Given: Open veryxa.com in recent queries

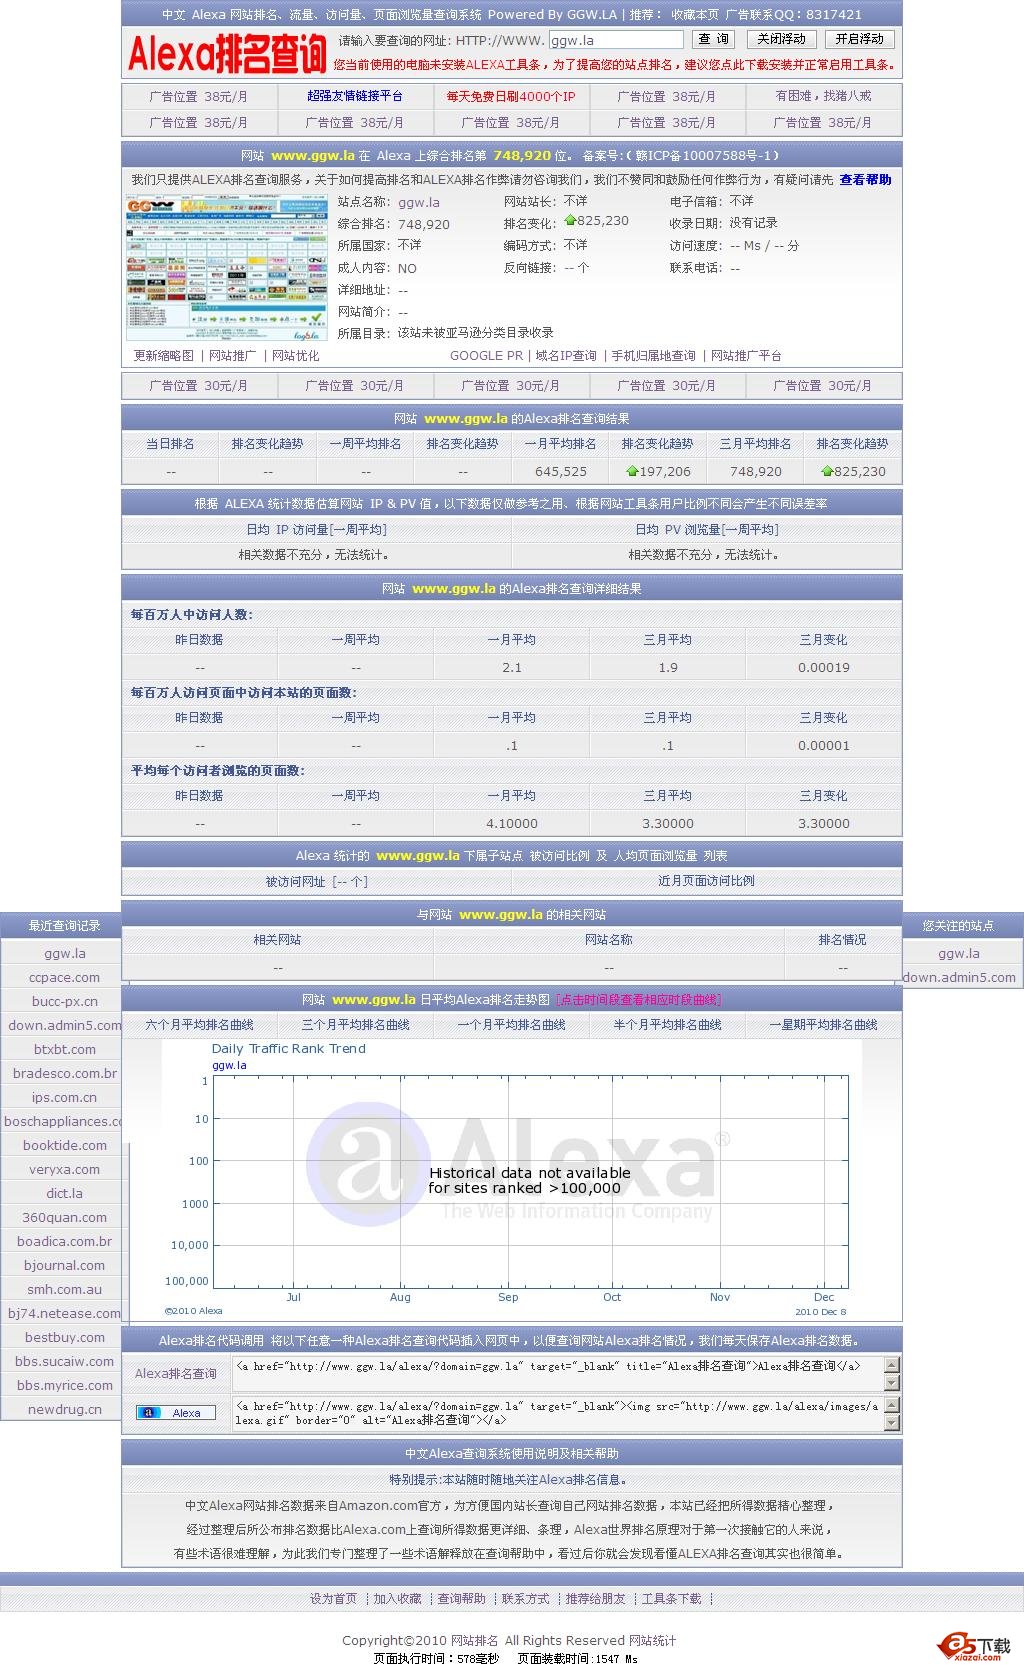Looking at the screenshot, I should pyautogui.click(x=64, y=1170).
